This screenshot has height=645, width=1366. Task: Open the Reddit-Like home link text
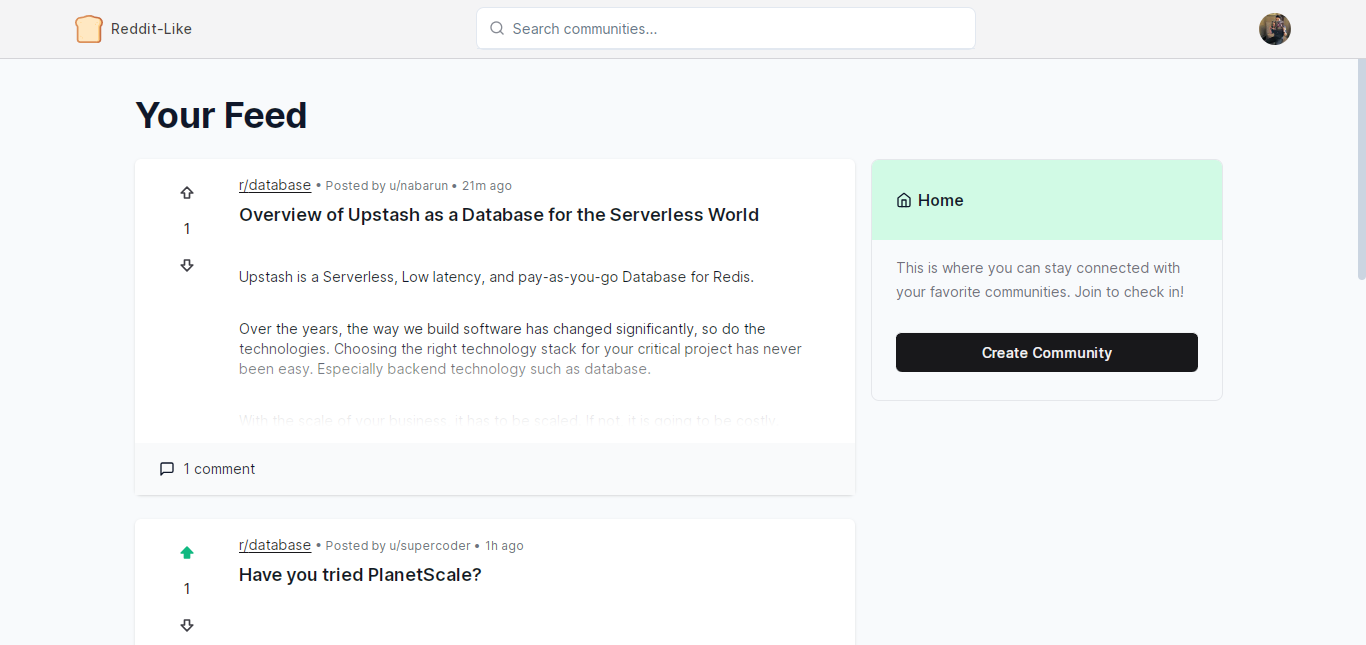pos(151,29)
